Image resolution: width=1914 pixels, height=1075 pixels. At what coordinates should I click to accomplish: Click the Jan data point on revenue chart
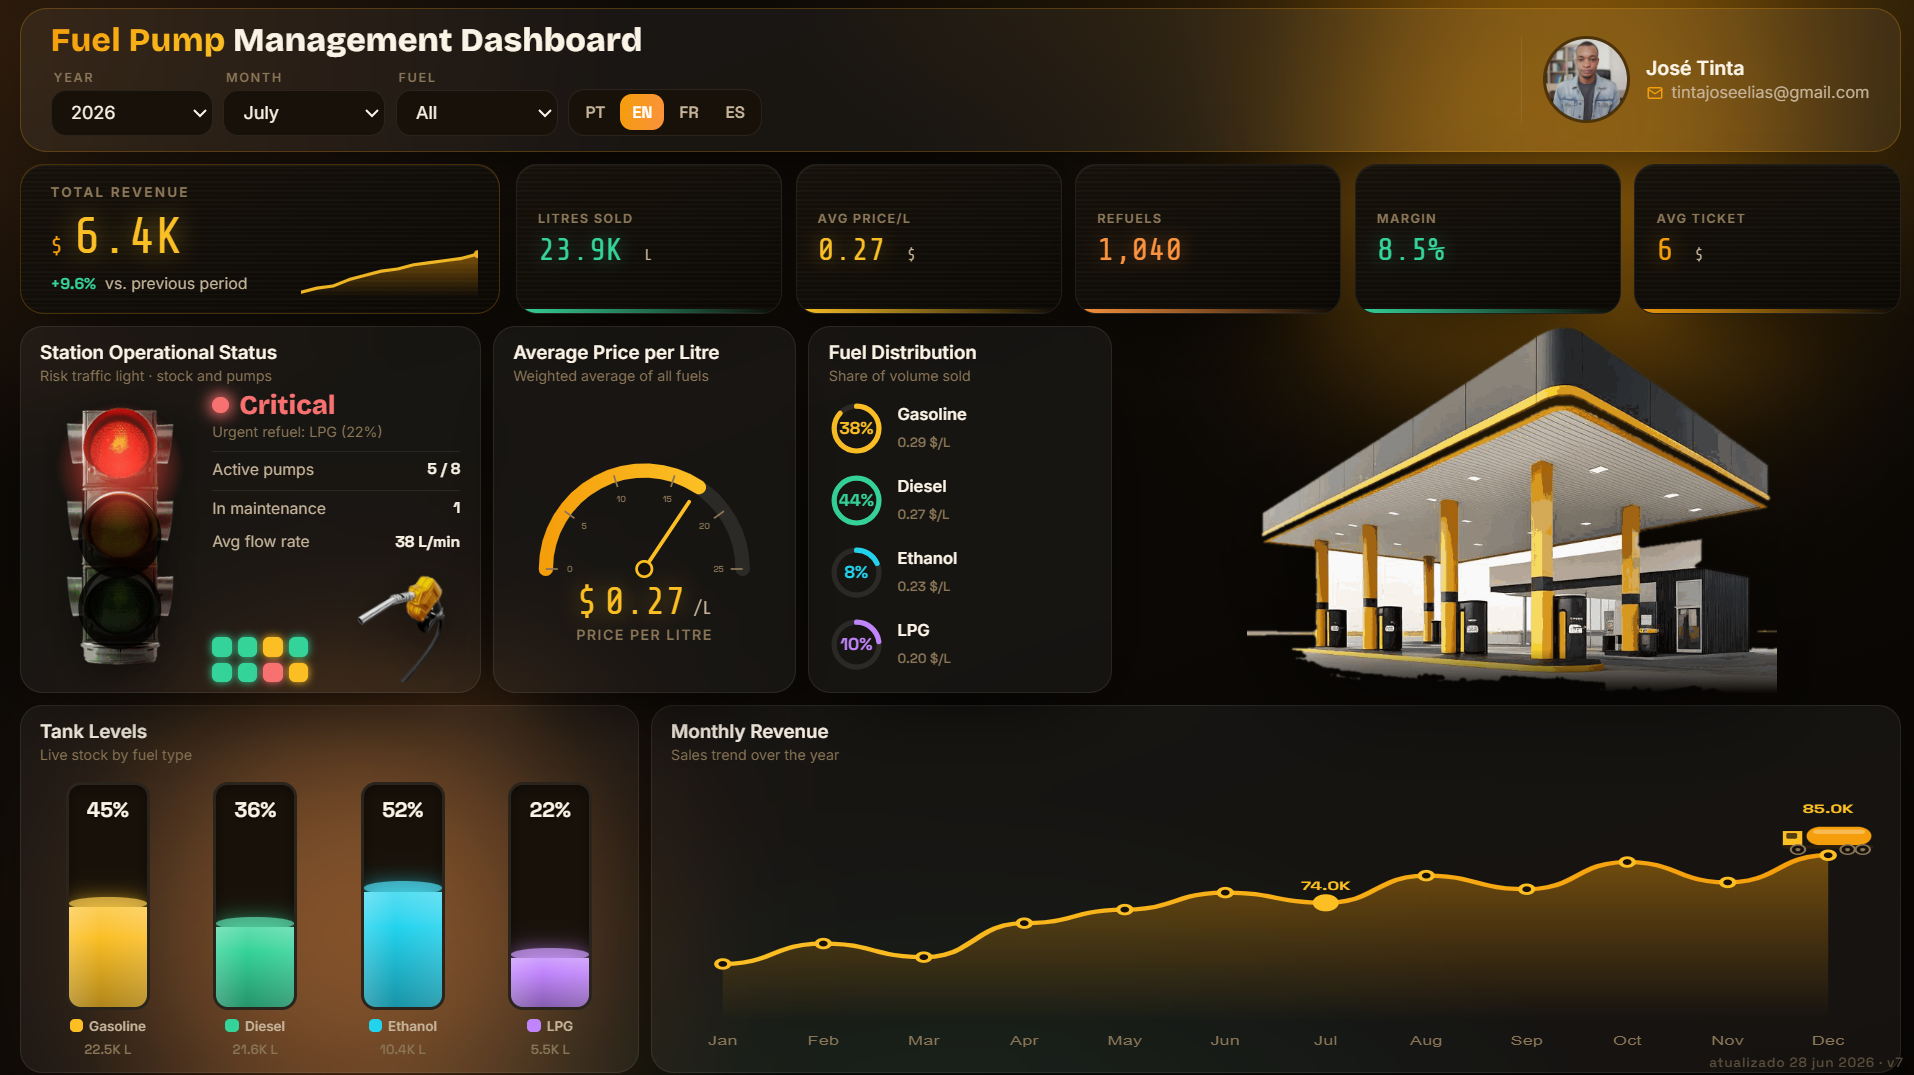722,964
